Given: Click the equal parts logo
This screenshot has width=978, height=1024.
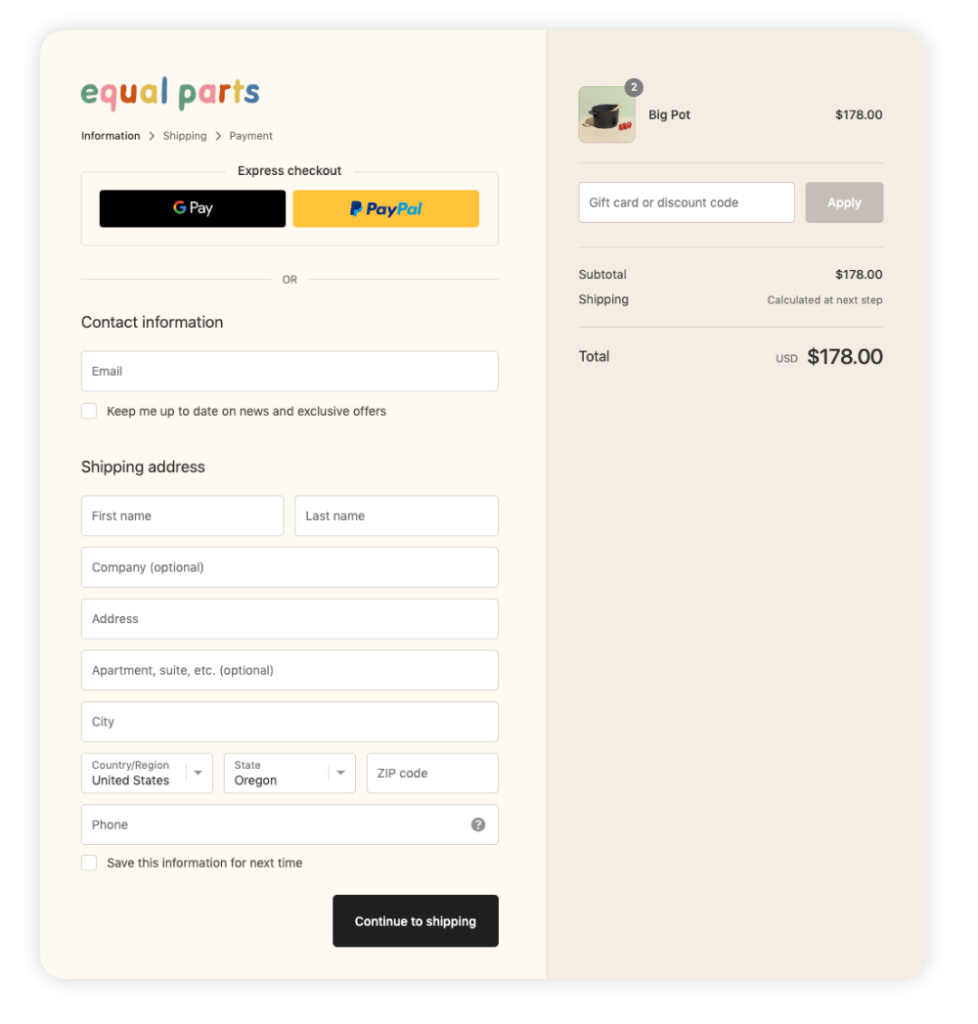Looking at the screenshot, I should [170, 93].
